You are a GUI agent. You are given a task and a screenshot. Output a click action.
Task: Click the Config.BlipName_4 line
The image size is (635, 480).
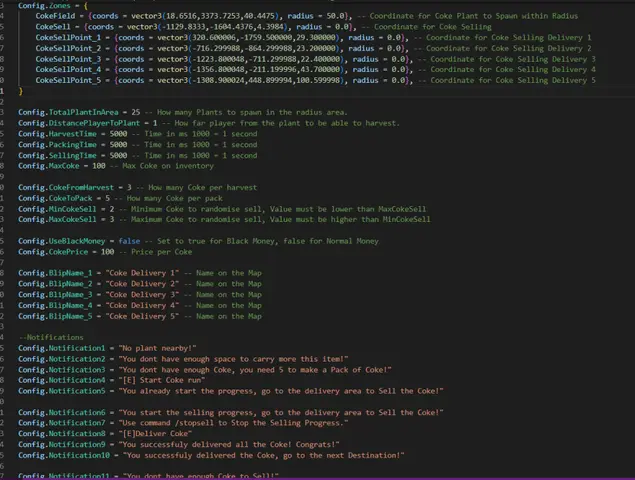click(x=140, y=305)
